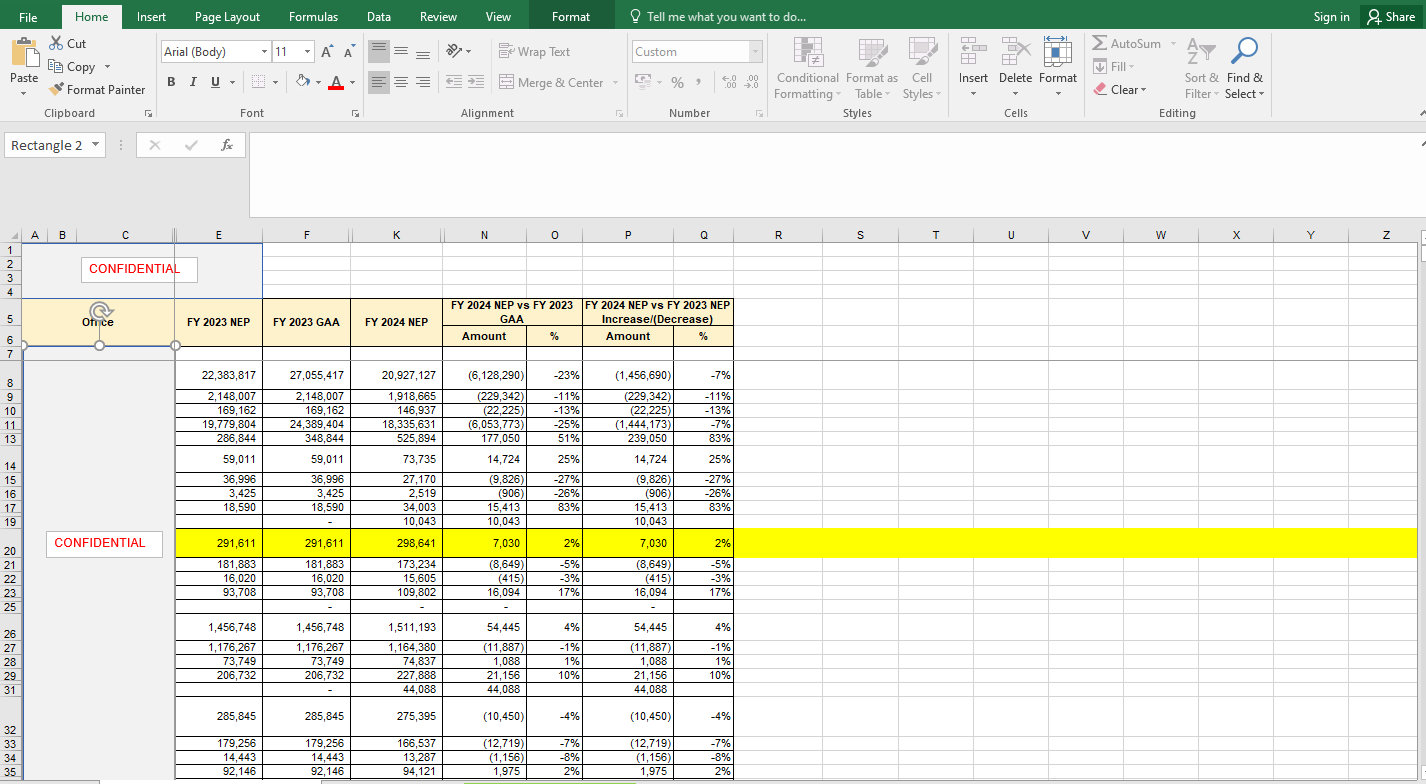The image size is (1426, 784).
Task: Open the Formulas ribbon tab
Action: click(x=313, y=16)
